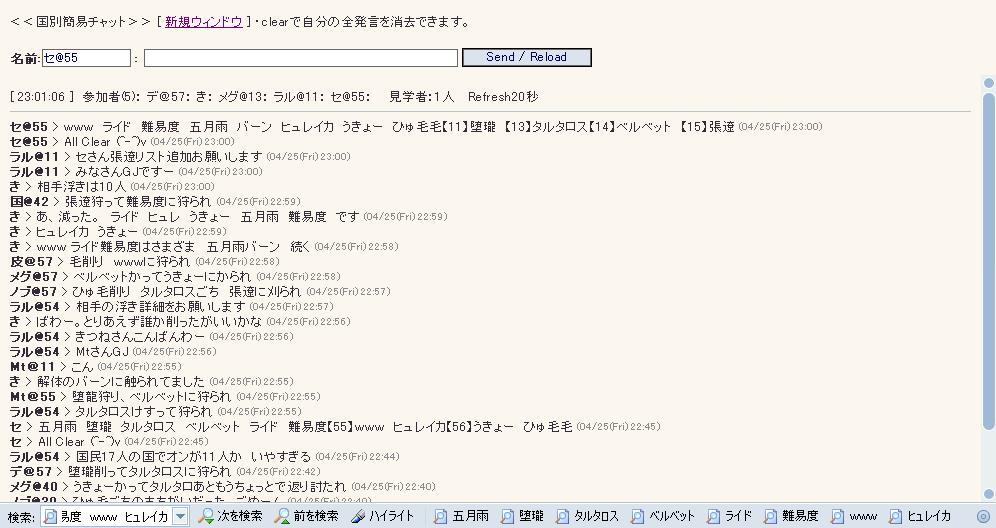Click the search toolbar text field
The width and height of the screenshot is (996, 528).
107,517
